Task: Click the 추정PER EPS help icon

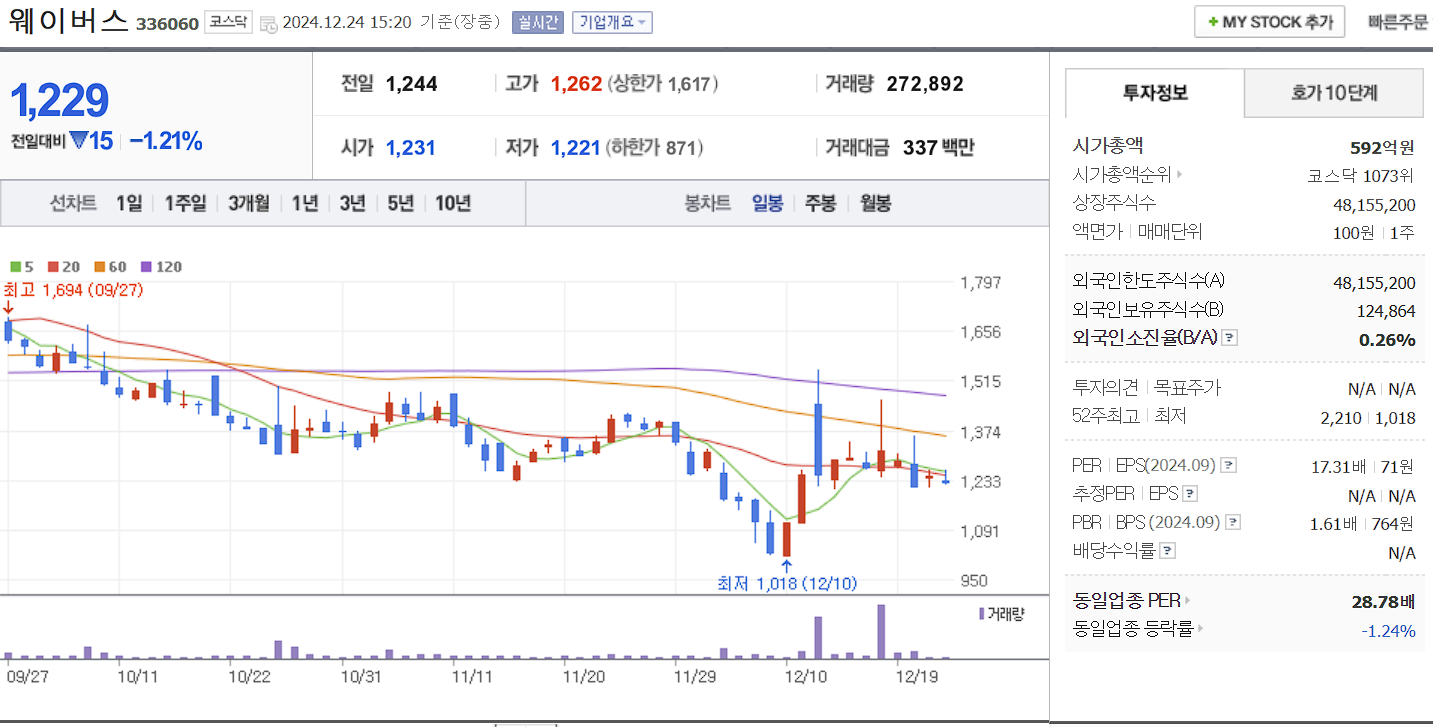Action: click(1190, 494)
